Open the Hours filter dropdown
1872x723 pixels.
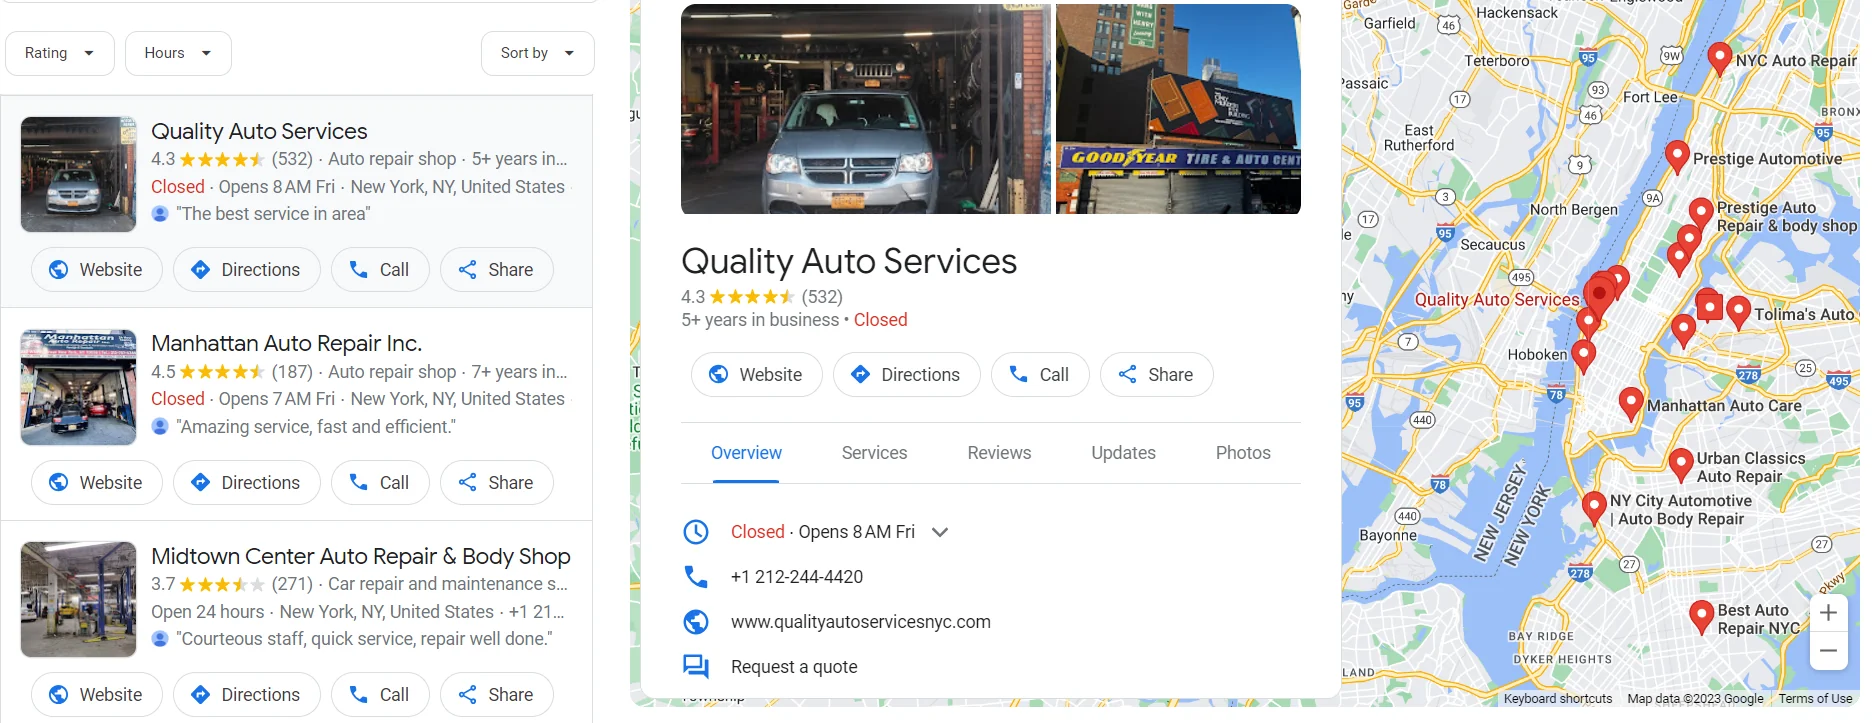coord(178,53)
